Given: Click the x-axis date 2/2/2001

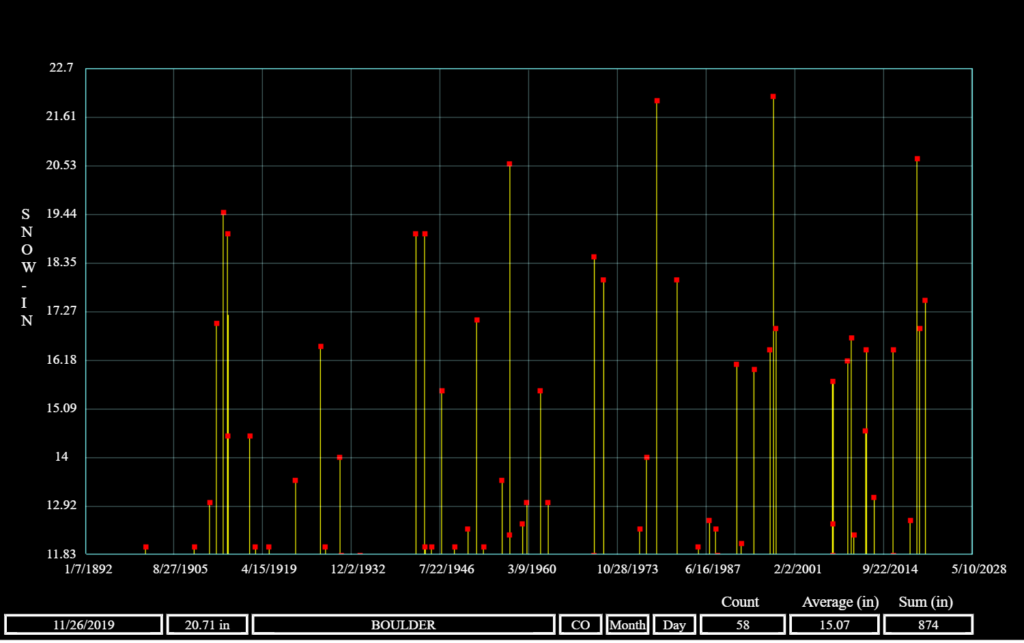Looking at the screenshot, I should [798, 569].
